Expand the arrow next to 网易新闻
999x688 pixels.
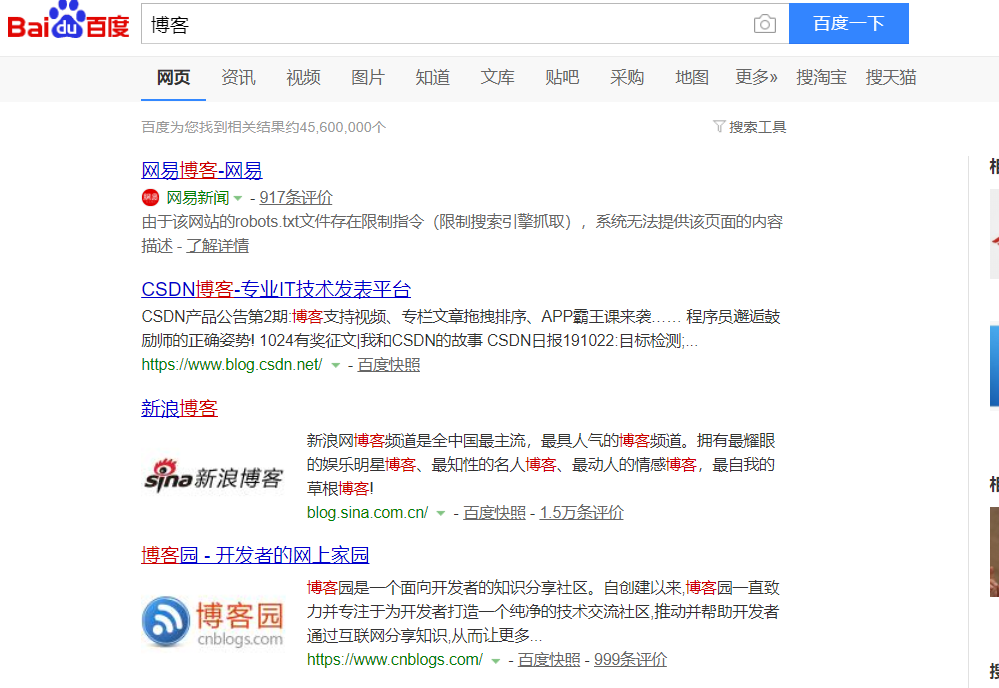coord(238,199)
